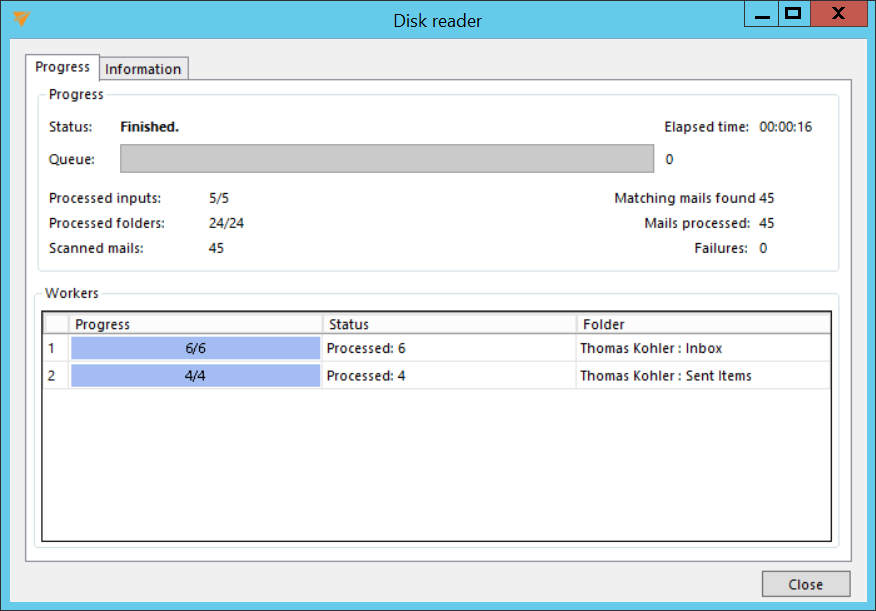Screen dimensions: 876x611
Task: Click the 'Processed: 4' status cell
Action: tap(449, 376)
